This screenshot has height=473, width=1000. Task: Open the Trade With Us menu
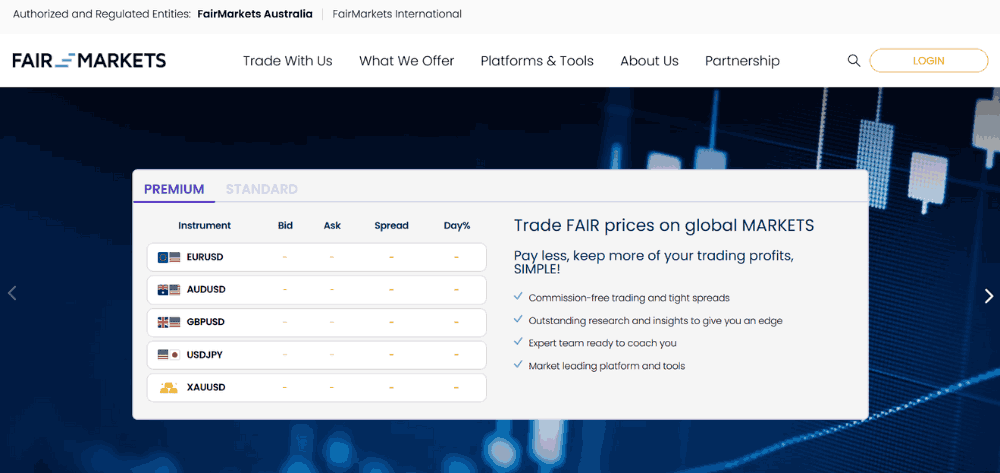tap(287, 61)
